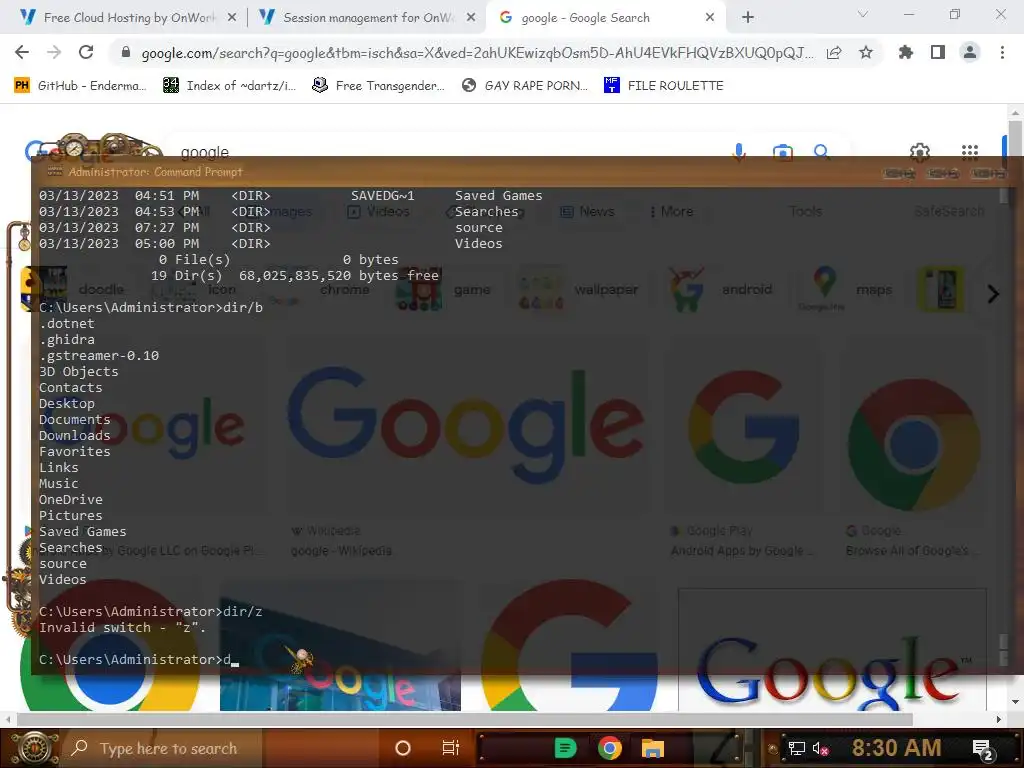This screenshot has width=1024, height=768.
Task: Select the News search tab
Action: point(587,212)
